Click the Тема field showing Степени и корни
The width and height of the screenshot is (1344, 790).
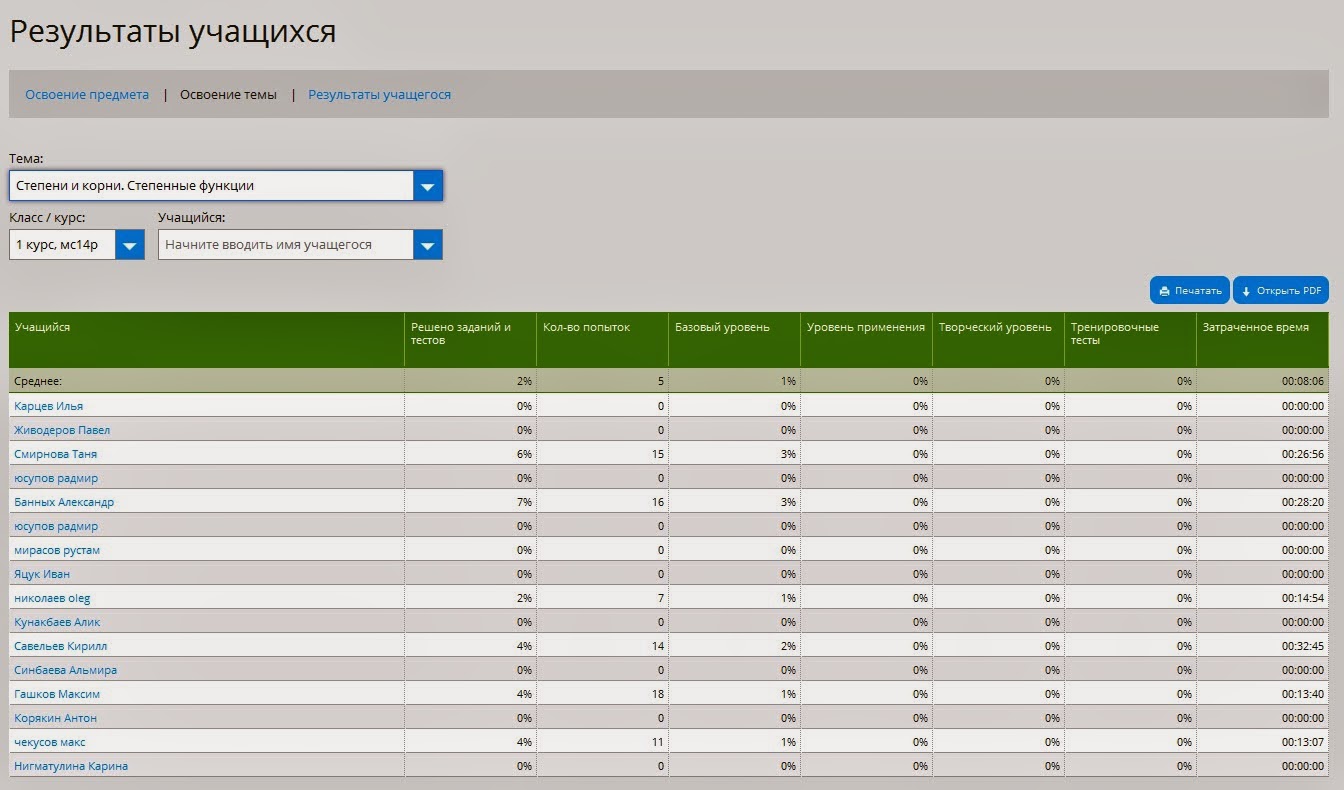211,186
